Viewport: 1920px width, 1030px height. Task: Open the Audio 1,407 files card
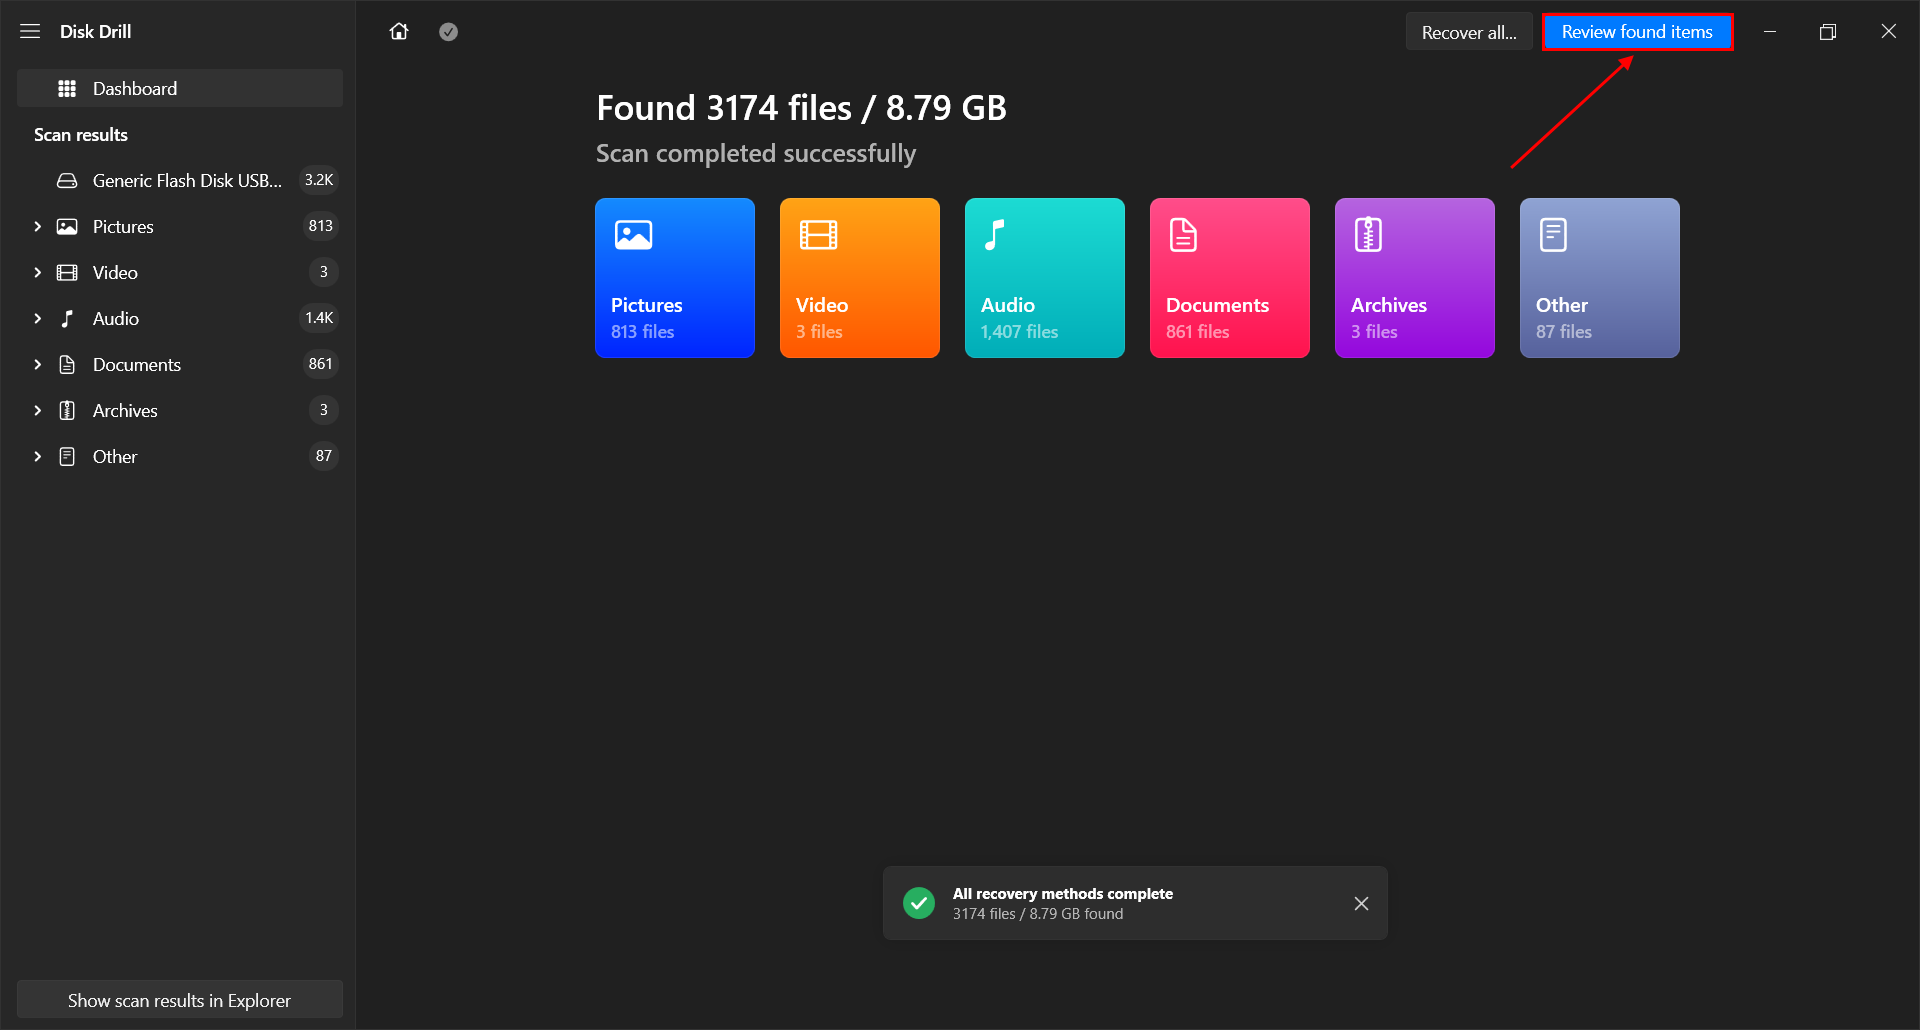(x=1045, y=277)
